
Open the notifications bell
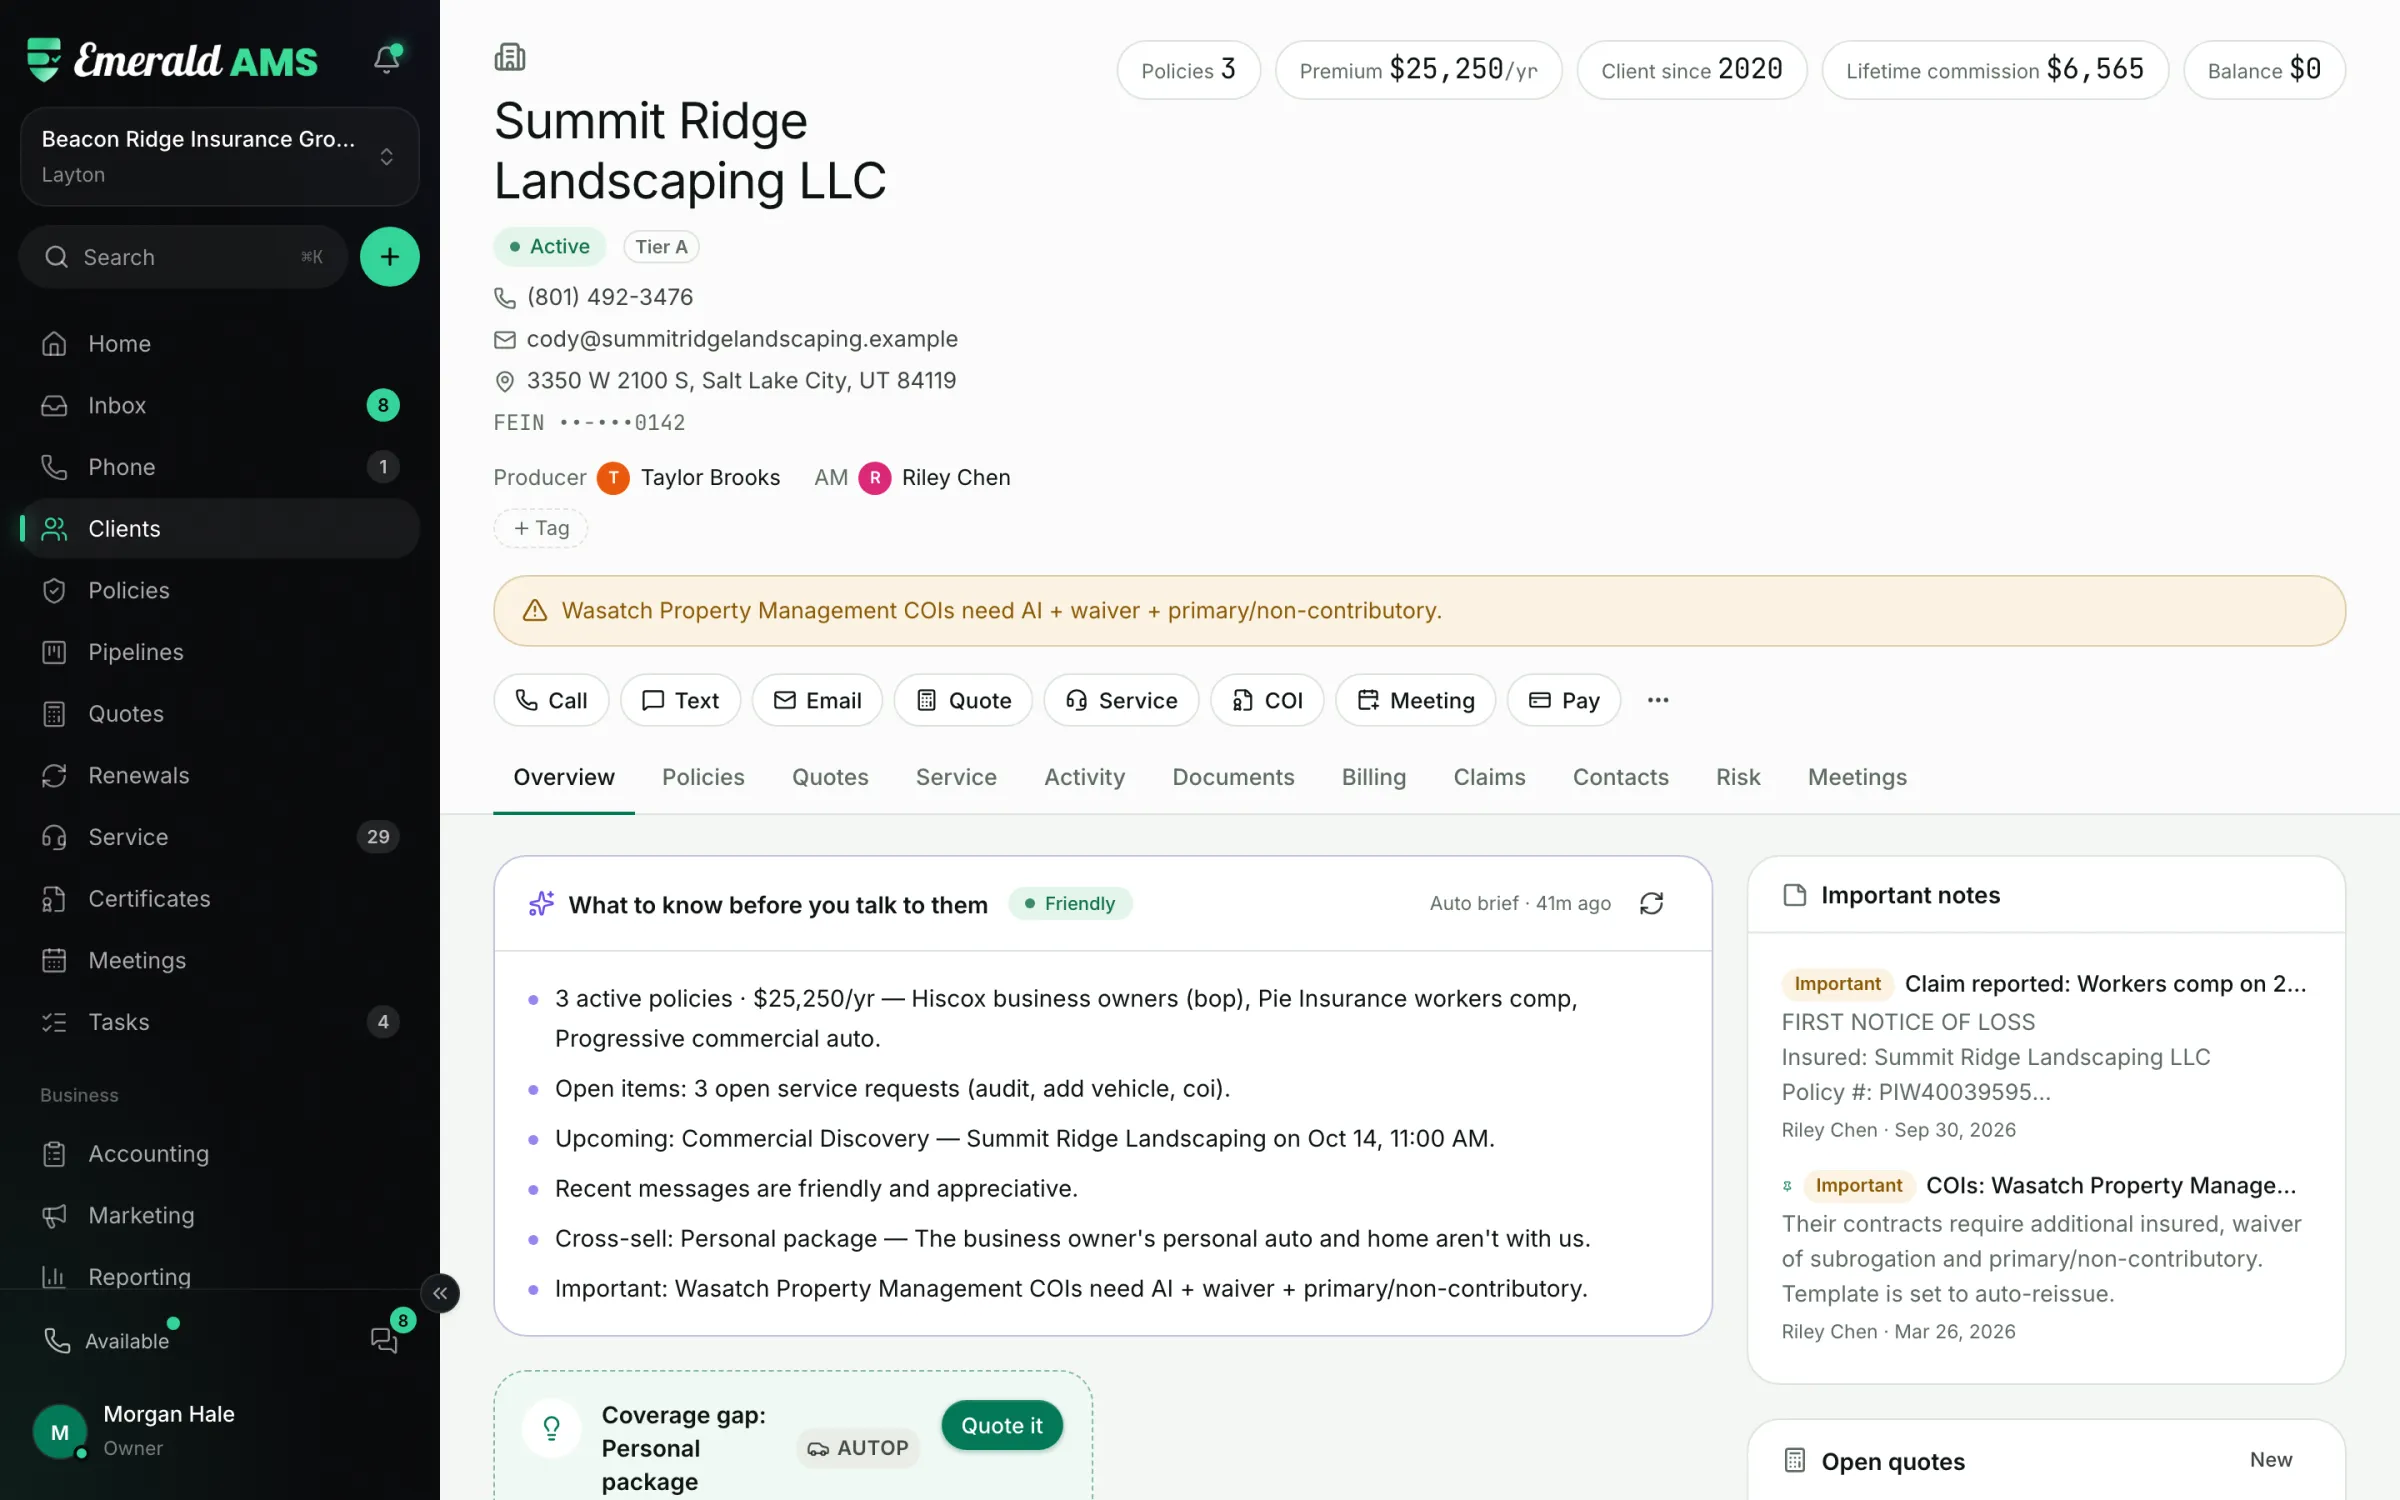(x=387, y=59)
